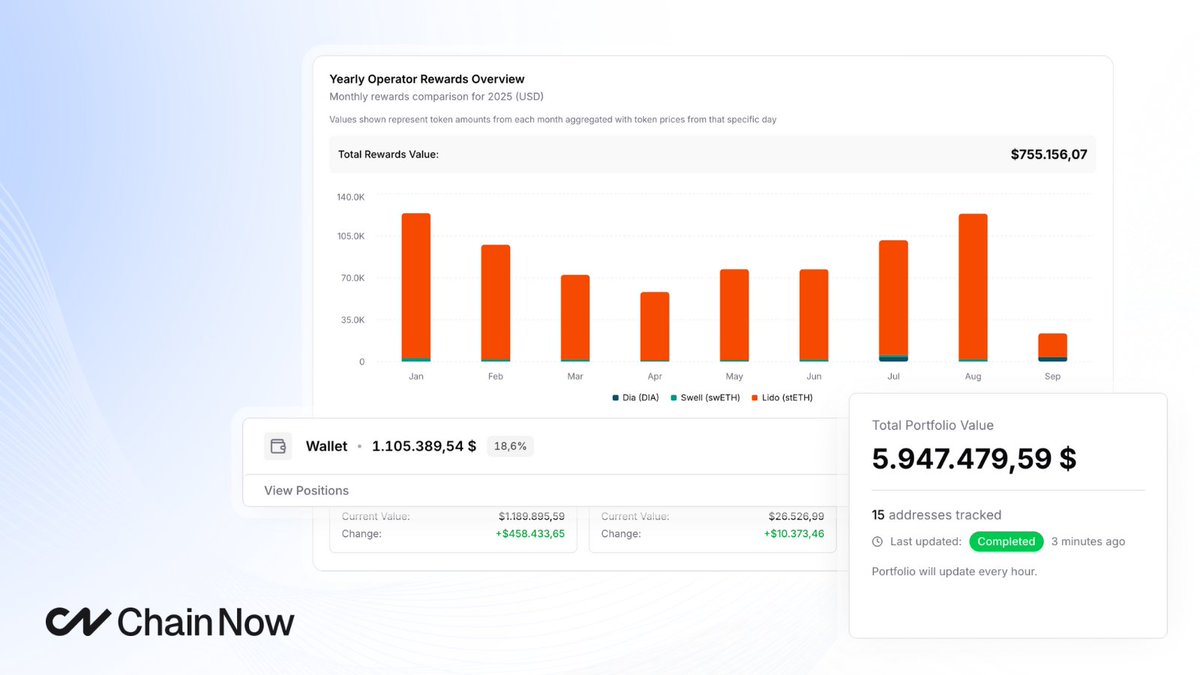The height and width of the screenshot is (675, 1200).
Task: Select the May rewards bar
Action: tap(734, 315)
